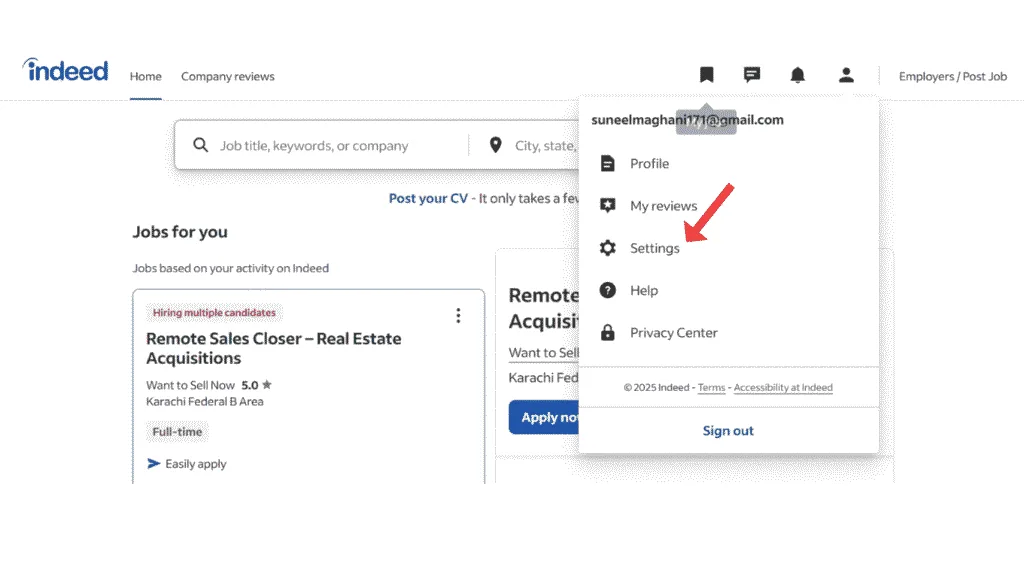The height and width of the screenshot is (576, 1024).
Task: Click the My reviews star icon
Action: [x=607, y=206]
